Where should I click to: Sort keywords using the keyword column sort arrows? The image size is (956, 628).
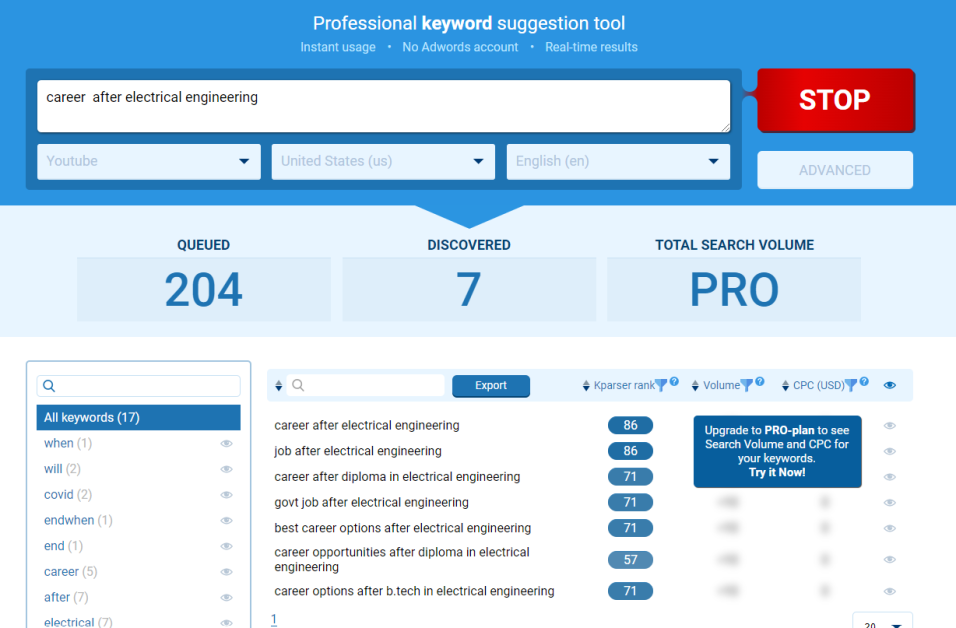point(279,386)
